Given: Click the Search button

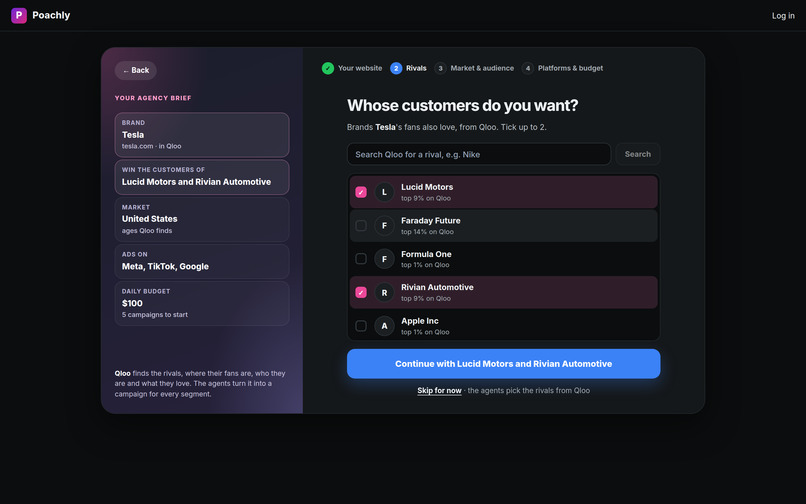Looking at the screenshot, I should point(637,154).
